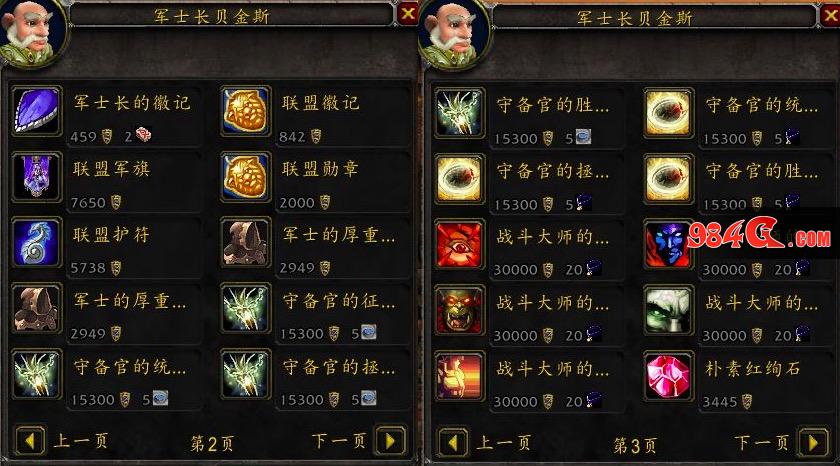This screenshot has height=466, width=840.
Task: Click vendor portrait on left window
Action: pos(32,32)
